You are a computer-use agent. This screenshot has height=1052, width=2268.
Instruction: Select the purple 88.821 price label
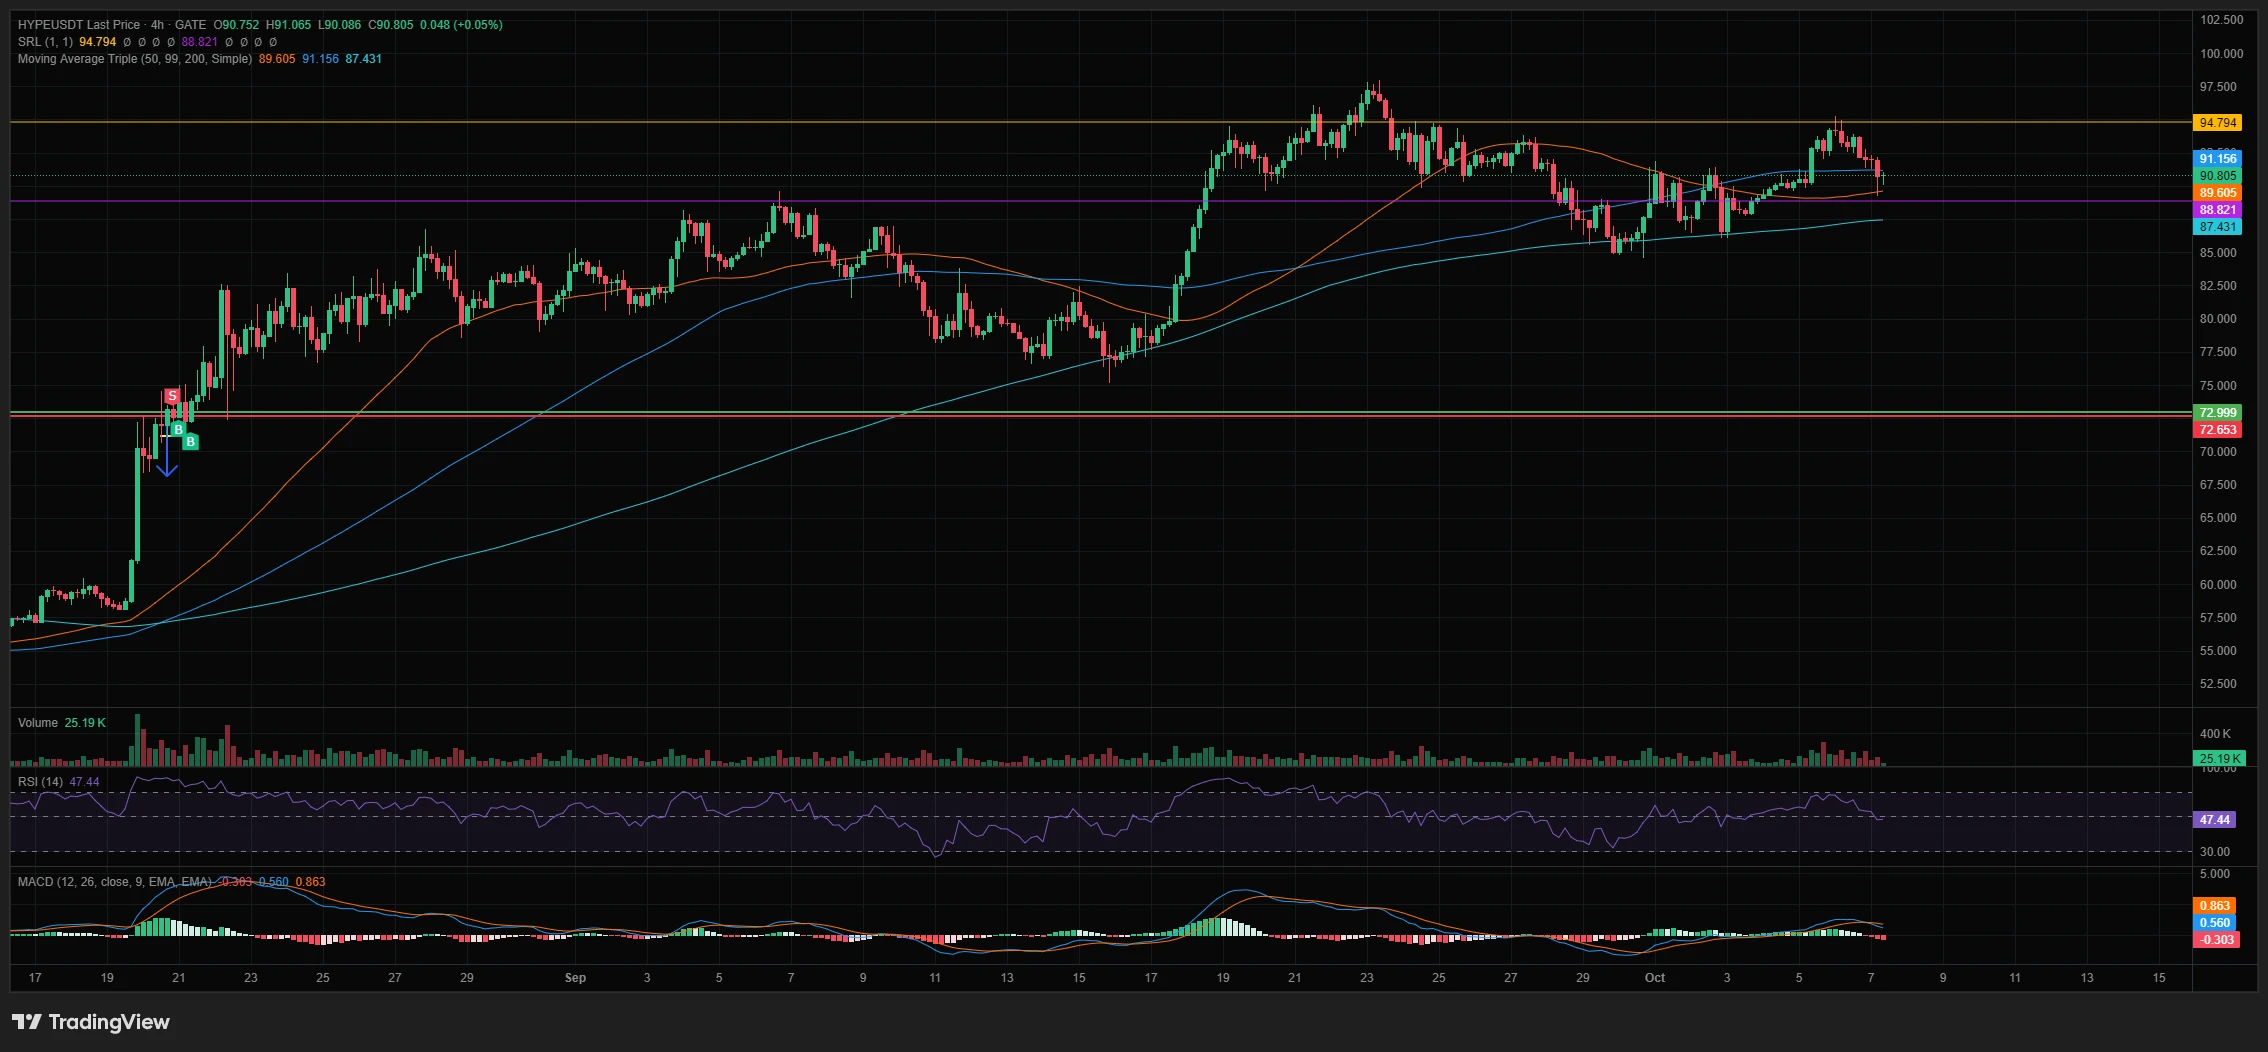coord(2218,210)
